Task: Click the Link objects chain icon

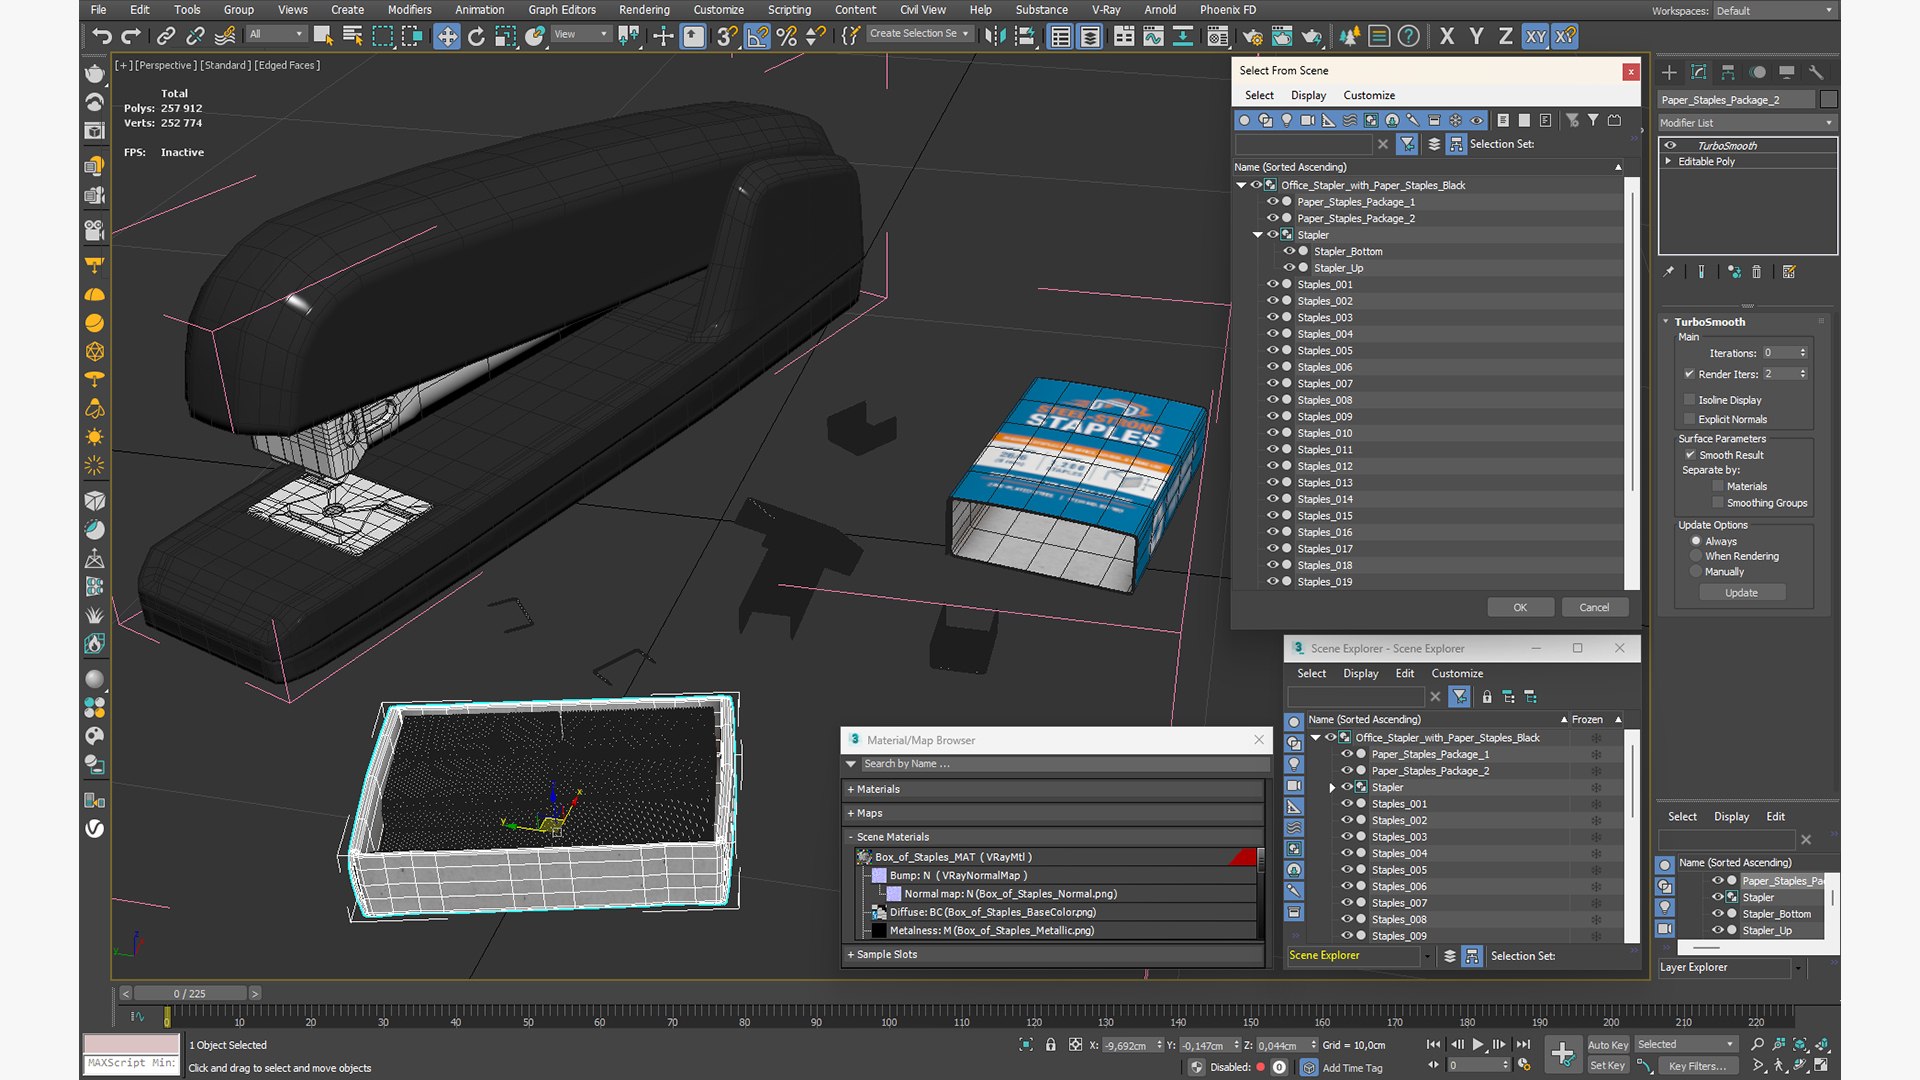Action: (166, 37)
